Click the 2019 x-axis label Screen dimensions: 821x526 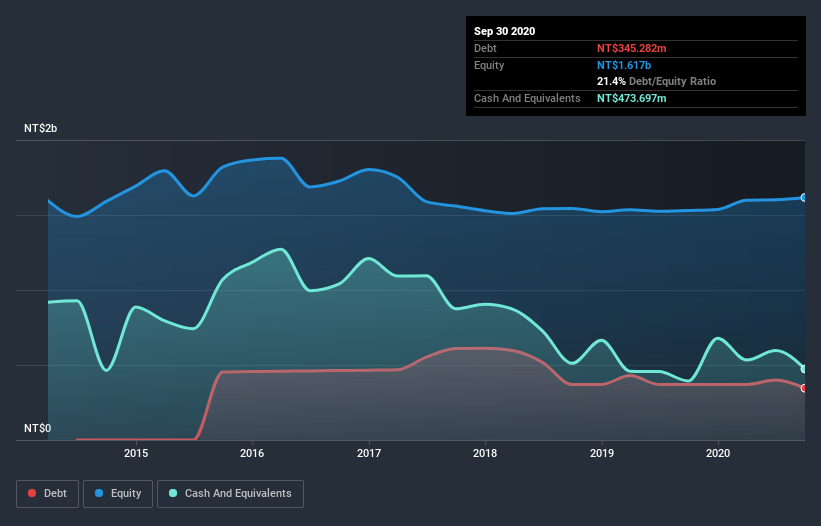click(x=602, y=453)
